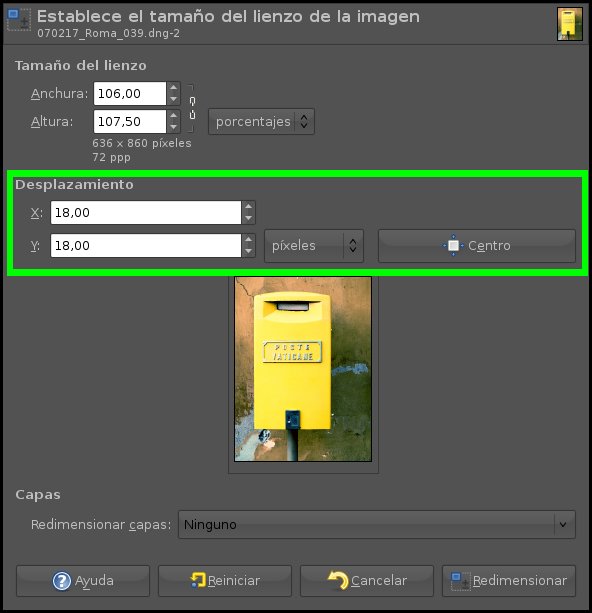Screen dimensions: 592x613
Task: Click the X offset input field
Action: click(x=146, y=213)
